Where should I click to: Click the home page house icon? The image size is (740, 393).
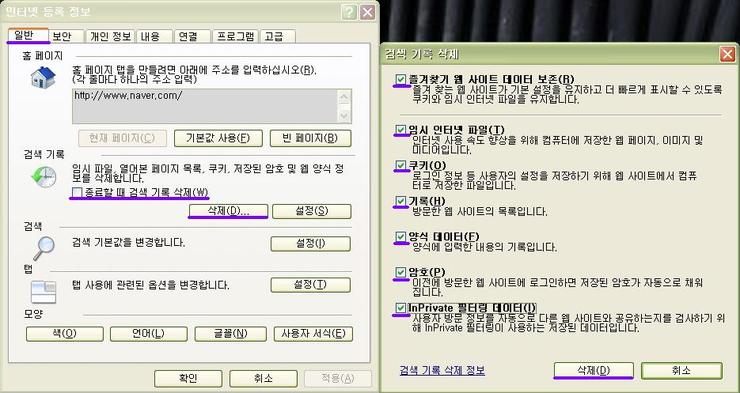point(43,77)
